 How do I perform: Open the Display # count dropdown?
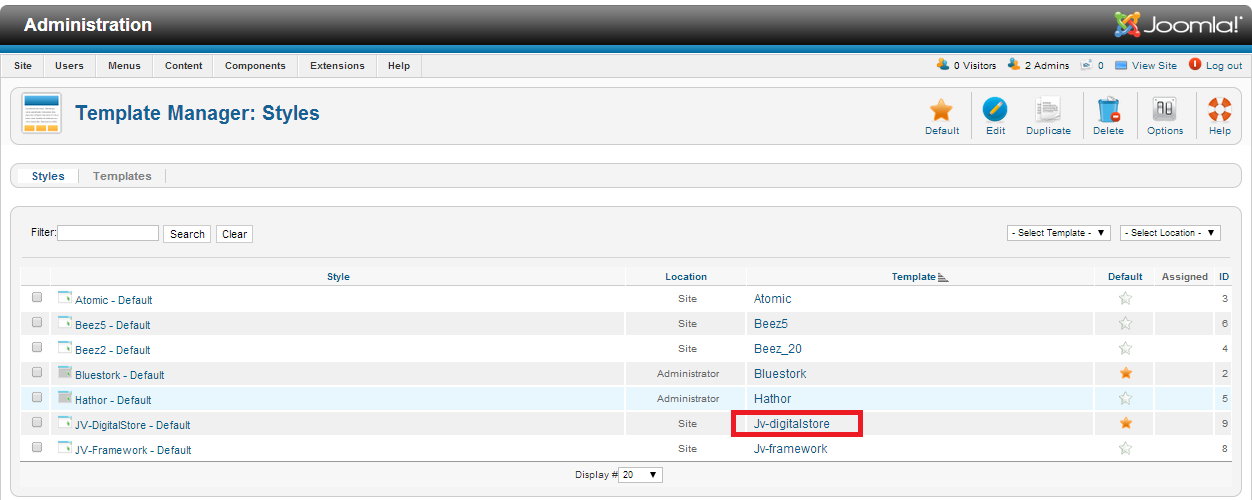[641, 475]
